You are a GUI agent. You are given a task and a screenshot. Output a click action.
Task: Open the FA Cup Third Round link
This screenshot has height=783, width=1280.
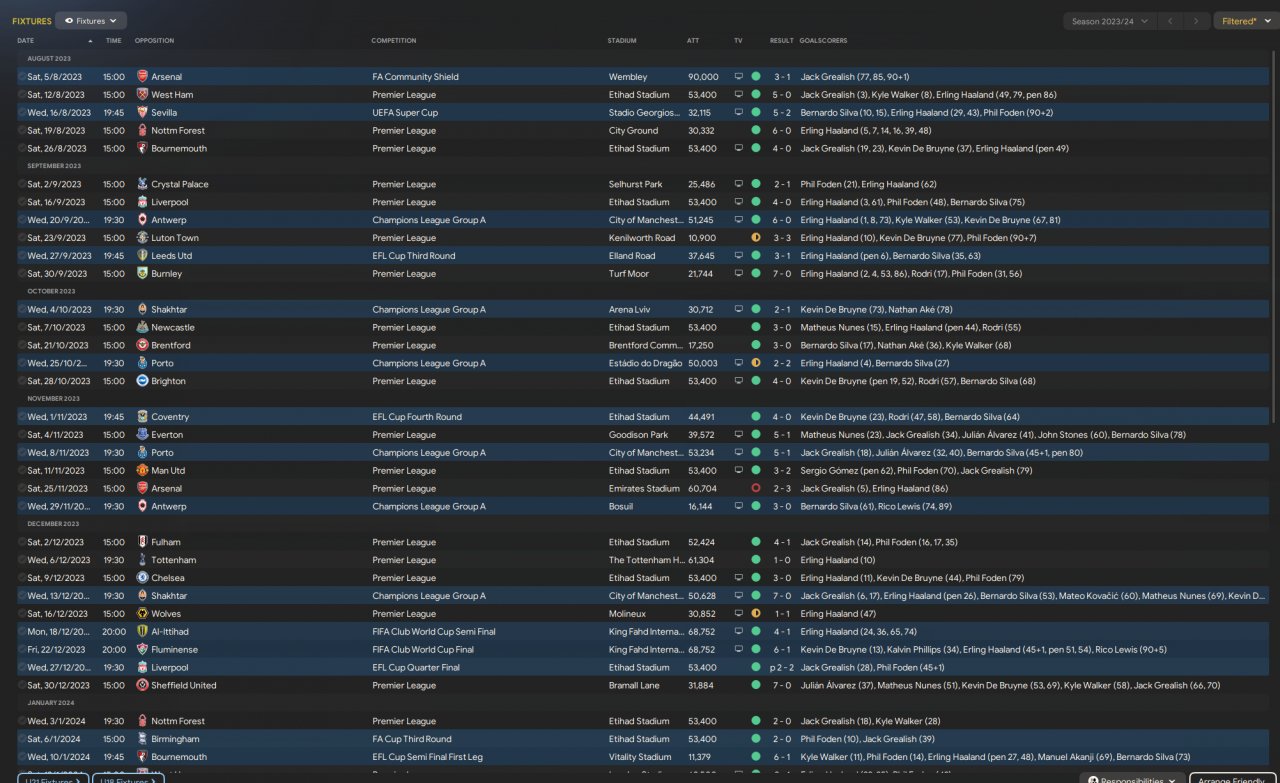411,739
